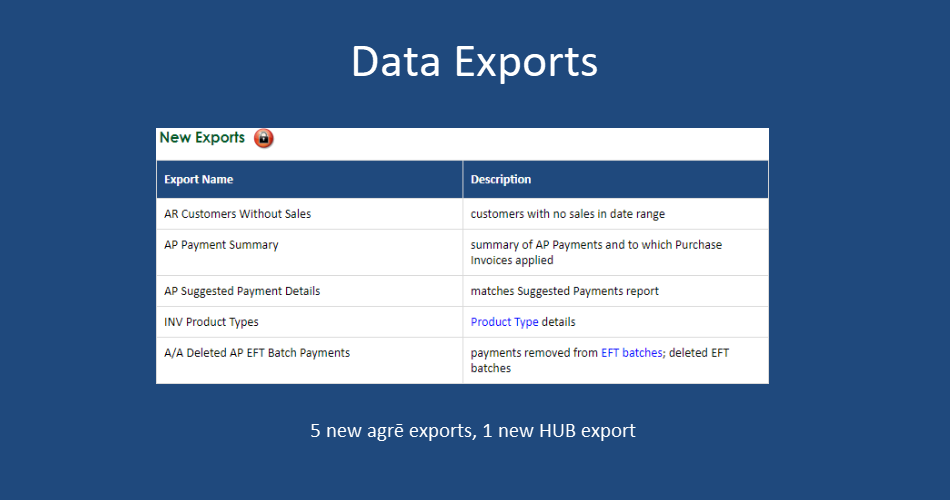Click the red lock icon beside New Exports
The image size is (950, 500).
pyautogui.click(x=264, y=138)
